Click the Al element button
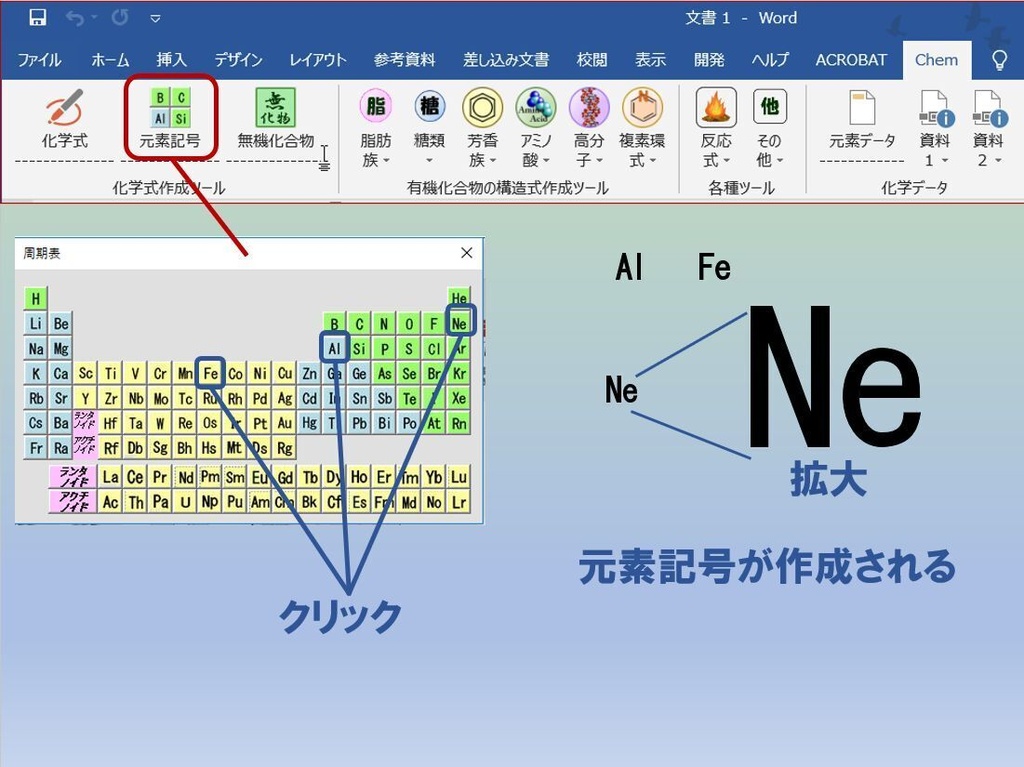 (334, 348)
